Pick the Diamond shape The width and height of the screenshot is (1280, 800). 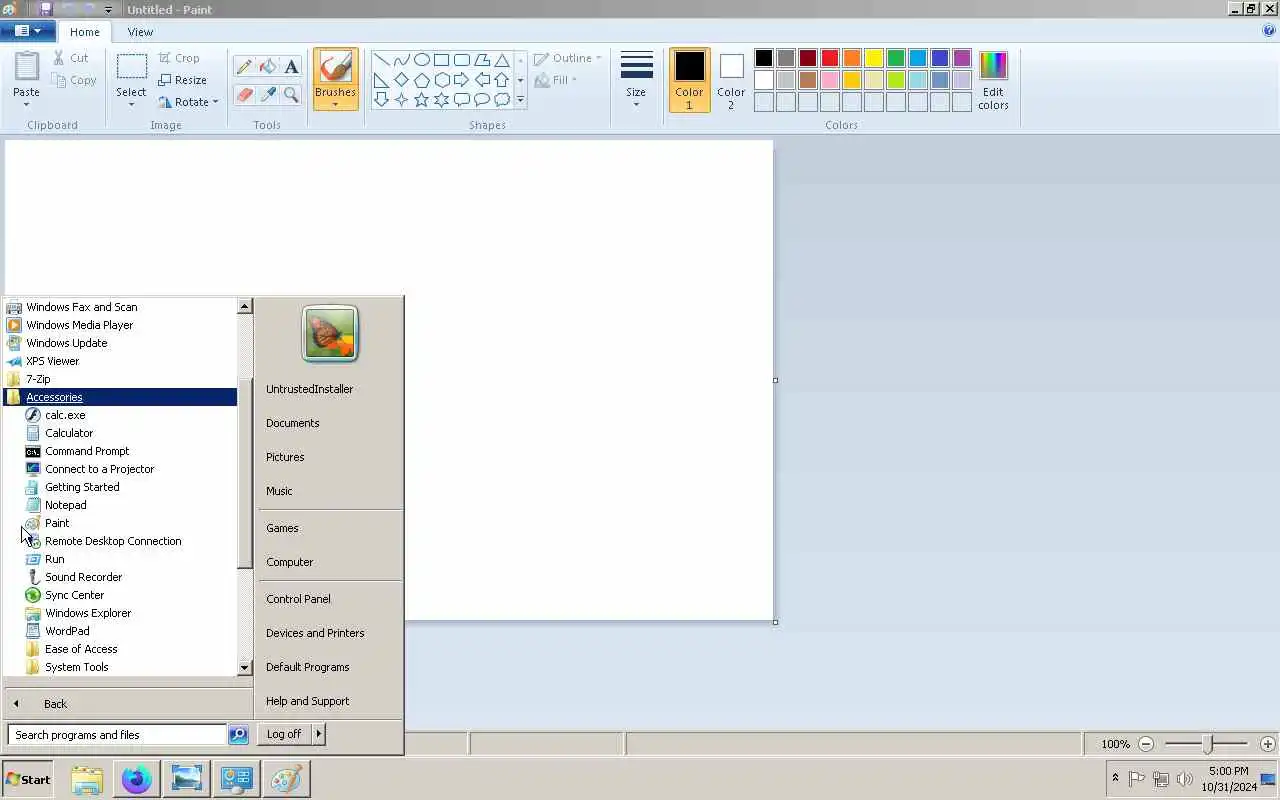(x=401, y=80)
